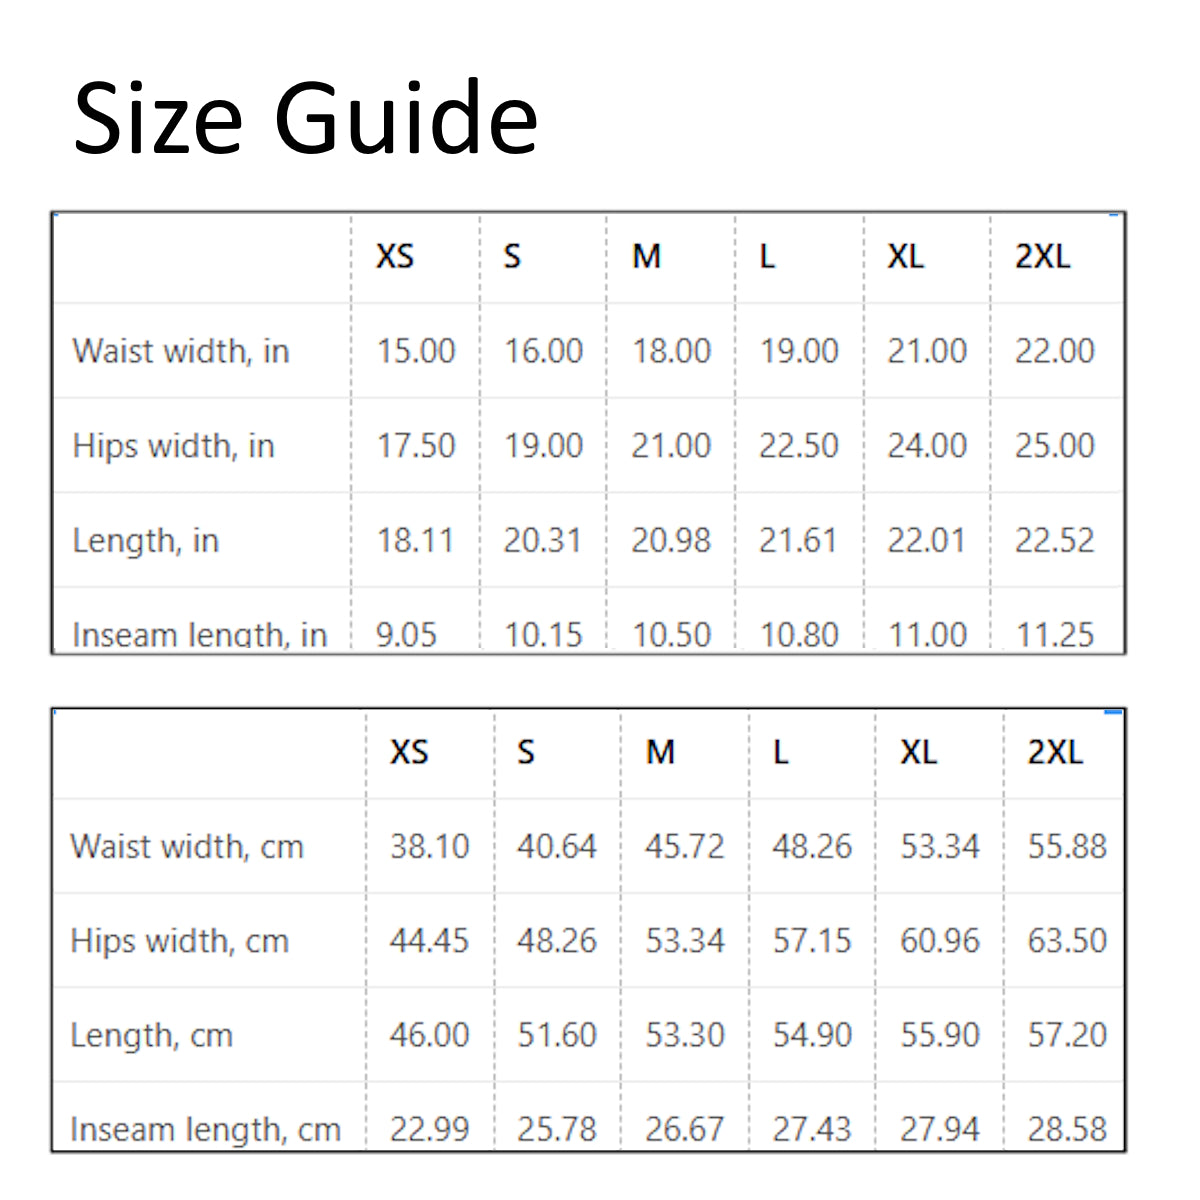Click the Size Guide title
The image size is (1200, 1200).
click(306, 118)
